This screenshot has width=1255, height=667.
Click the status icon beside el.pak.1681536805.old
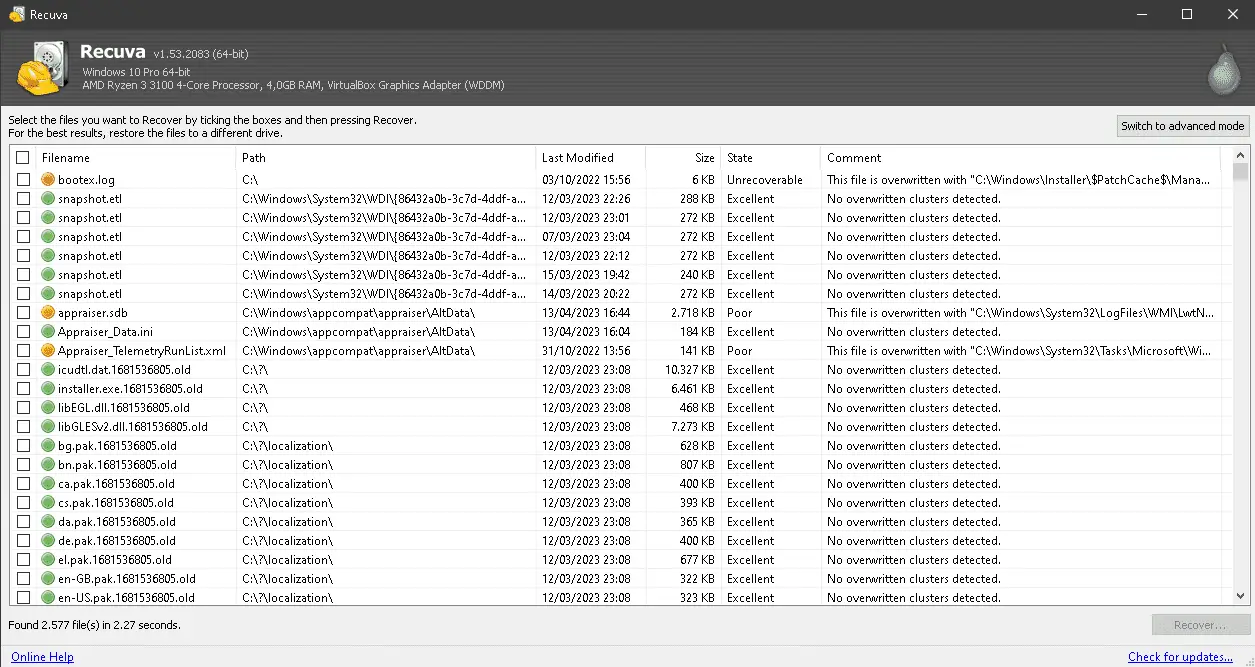pyautogui.click(x=48, y=560)
